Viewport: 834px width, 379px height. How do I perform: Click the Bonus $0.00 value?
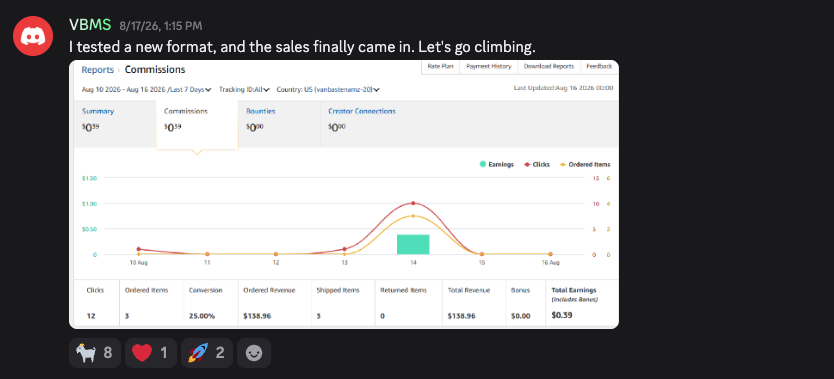[521, 316]
